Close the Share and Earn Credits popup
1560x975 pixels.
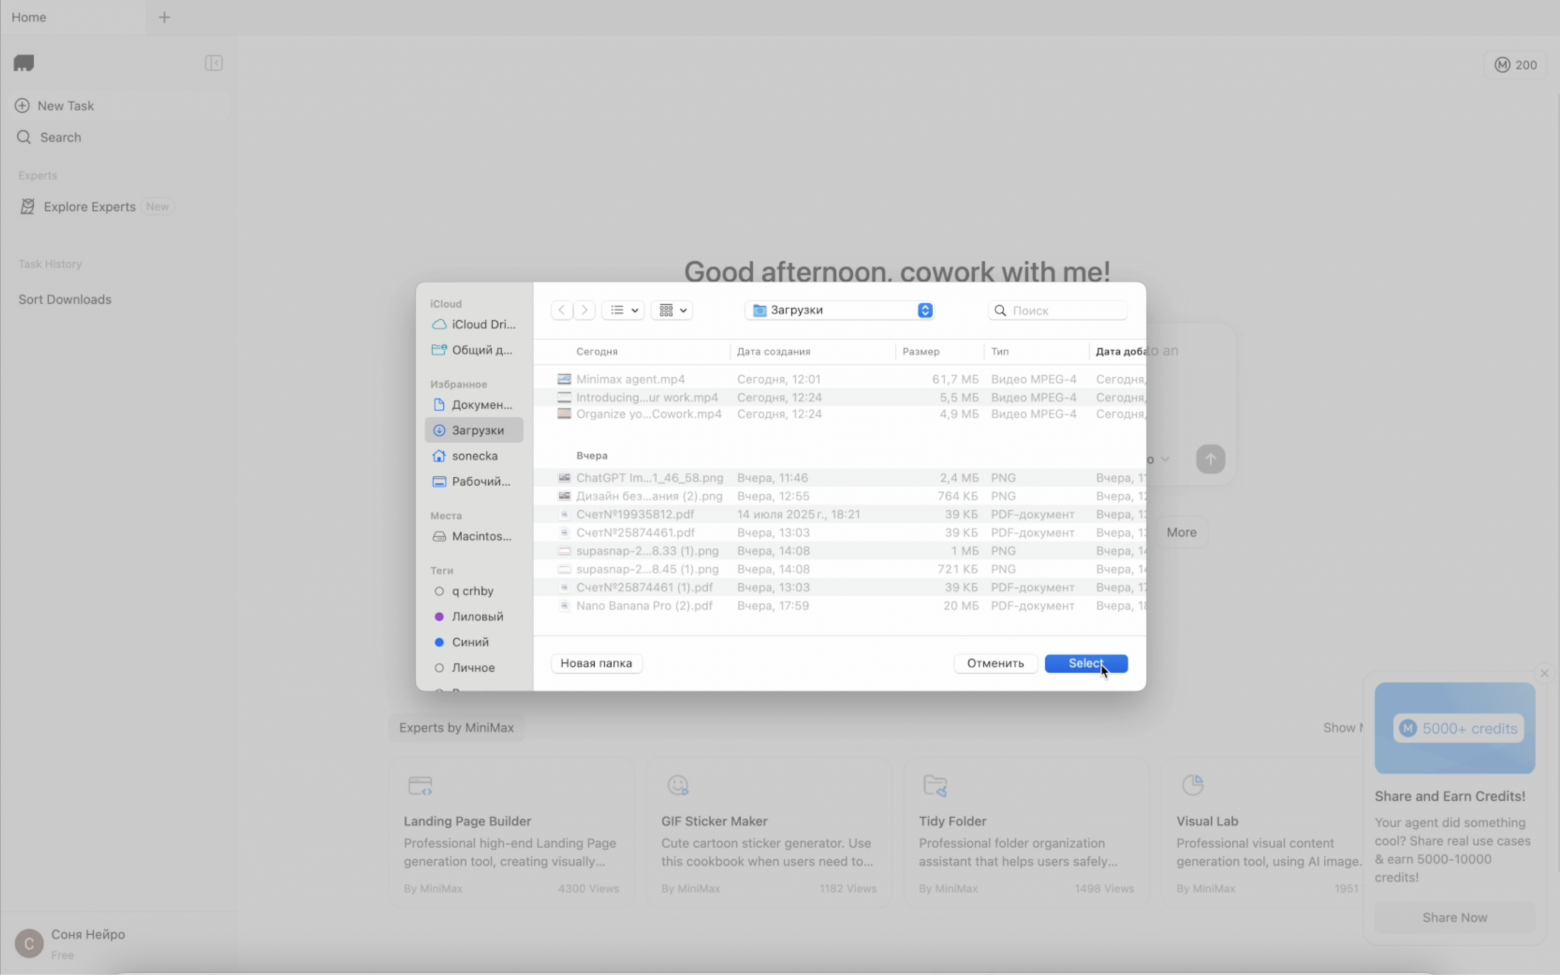click(x=1544, y=673)
